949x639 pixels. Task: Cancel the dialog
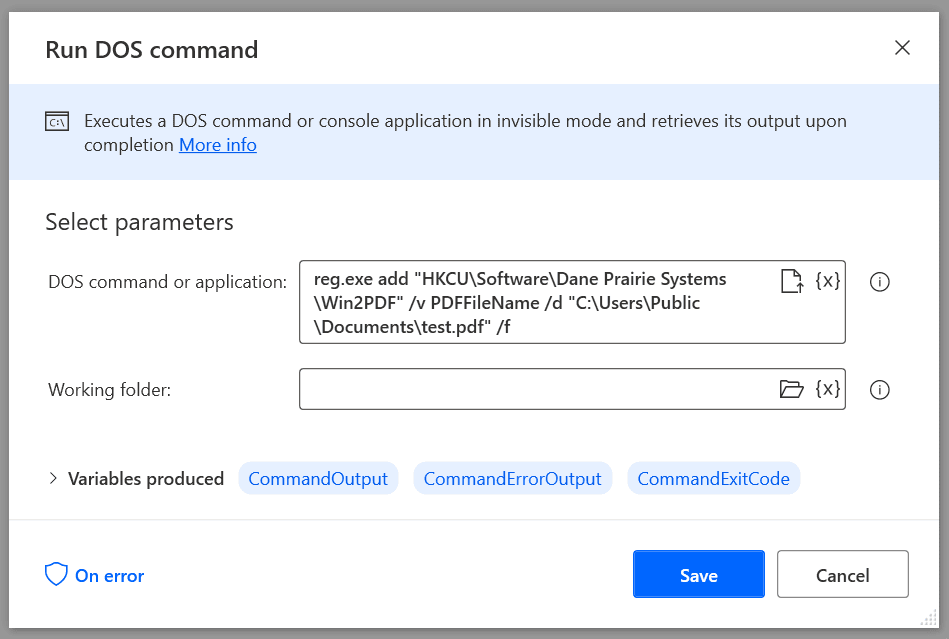pyautogui.click(x=842, y=574)
